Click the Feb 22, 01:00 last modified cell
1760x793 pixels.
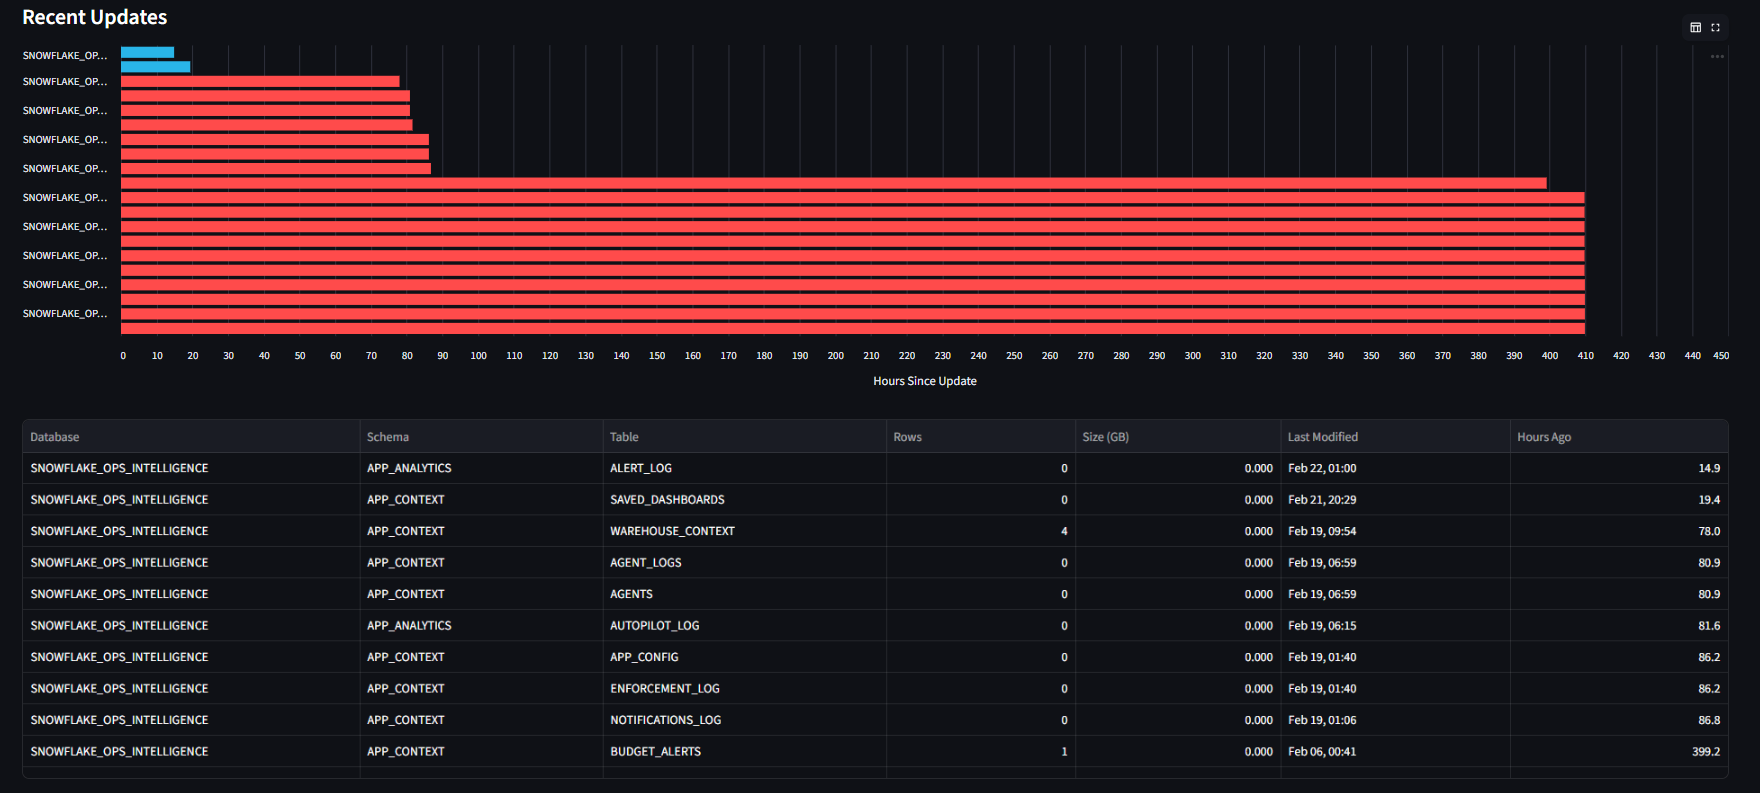coord(1395,468)
